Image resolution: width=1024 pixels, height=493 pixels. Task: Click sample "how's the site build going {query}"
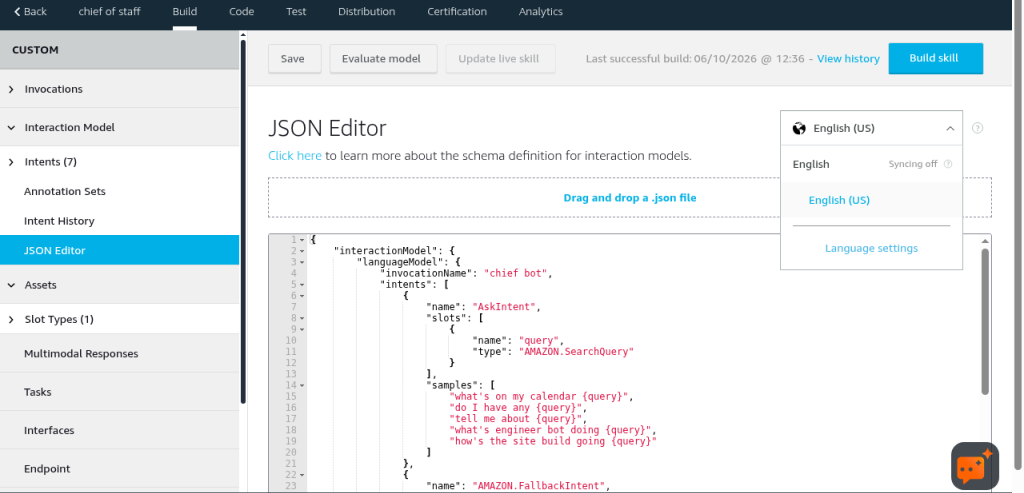pos(552,441)
